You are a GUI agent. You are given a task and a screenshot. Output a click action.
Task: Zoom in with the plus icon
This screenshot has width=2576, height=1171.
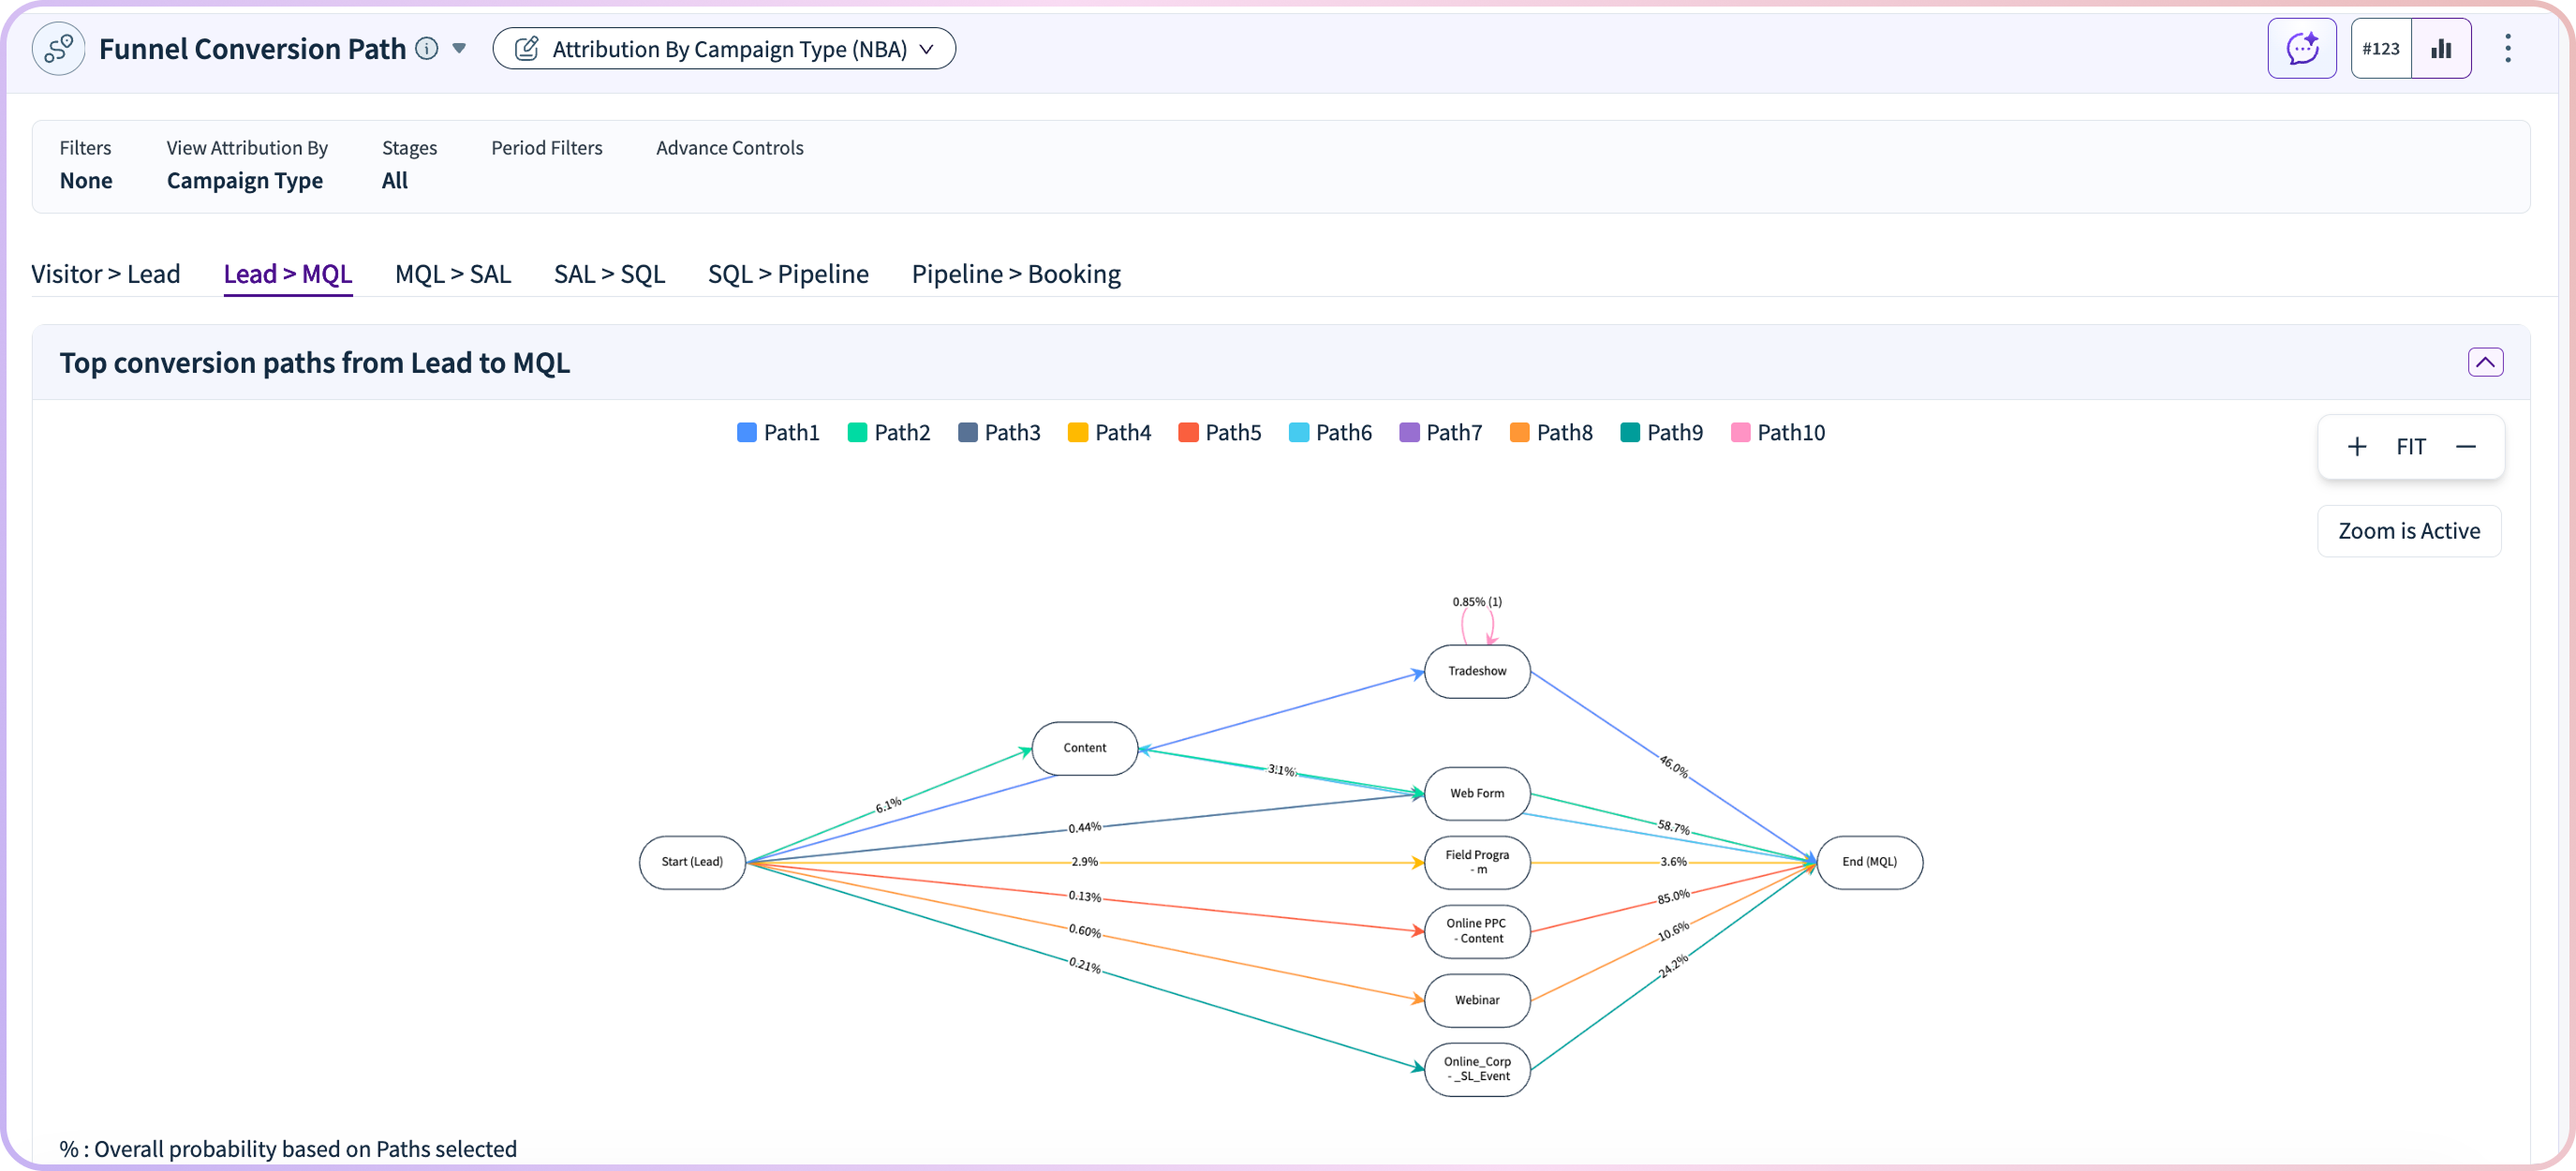pyautogui.click(x=2356, y=446)
